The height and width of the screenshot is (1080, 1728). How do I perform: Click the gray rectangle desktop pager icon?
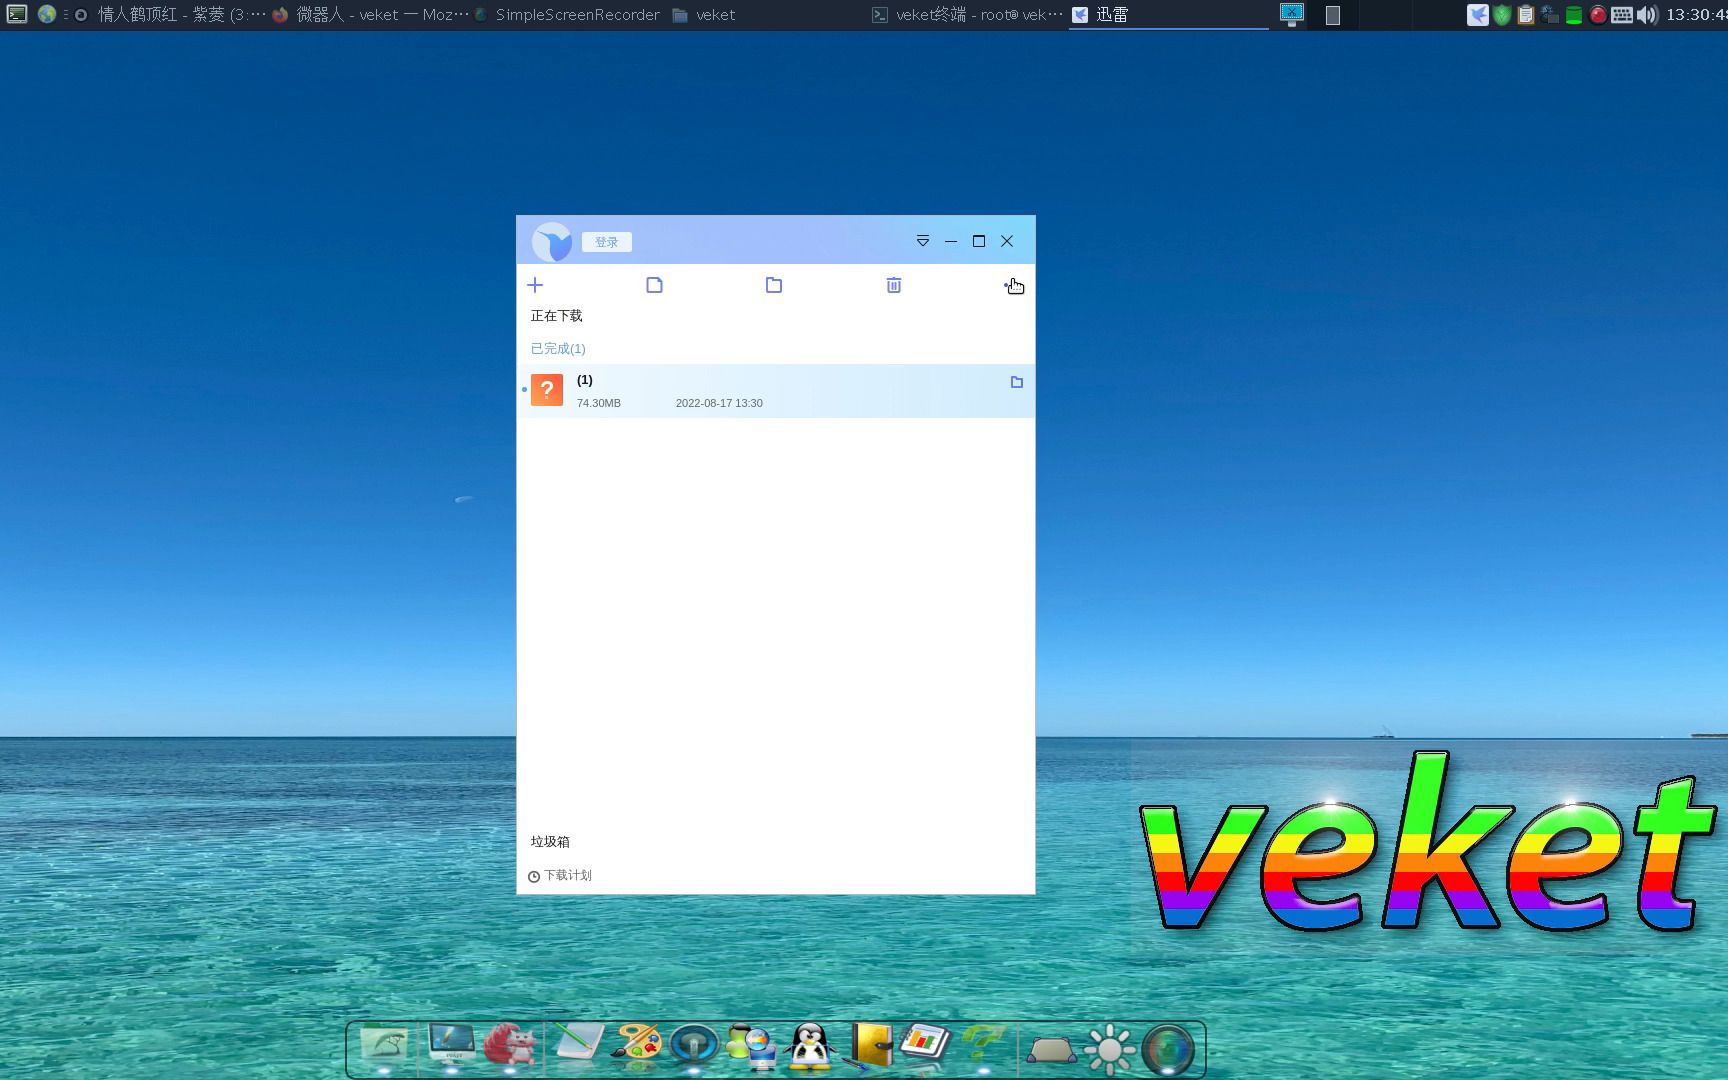coord(1333,15)
